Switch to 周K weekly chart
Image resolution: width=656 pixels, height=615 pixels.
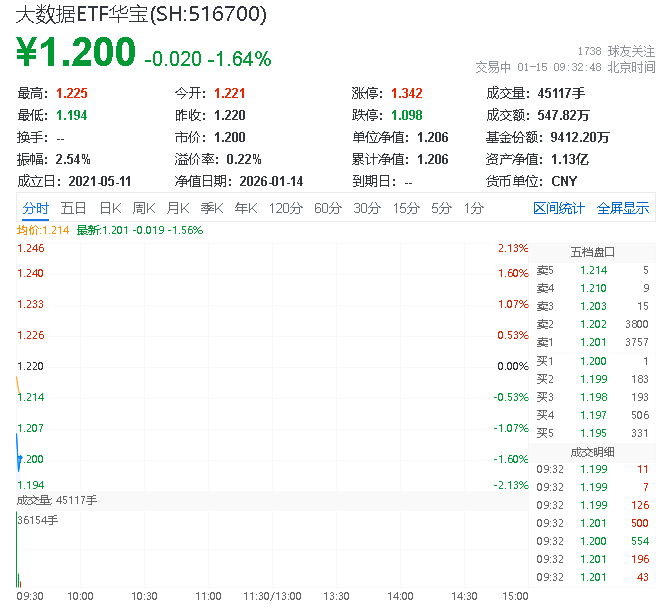[x=144, y=208]
